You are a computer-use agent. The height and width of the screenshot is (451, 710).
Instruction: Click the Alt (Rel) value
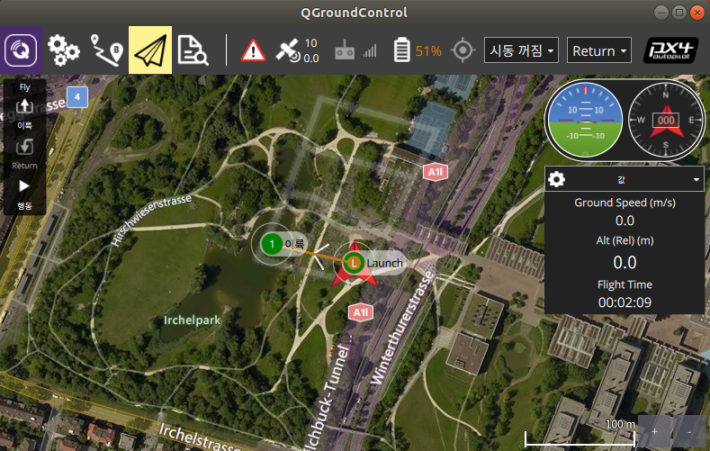coord(624,263)
